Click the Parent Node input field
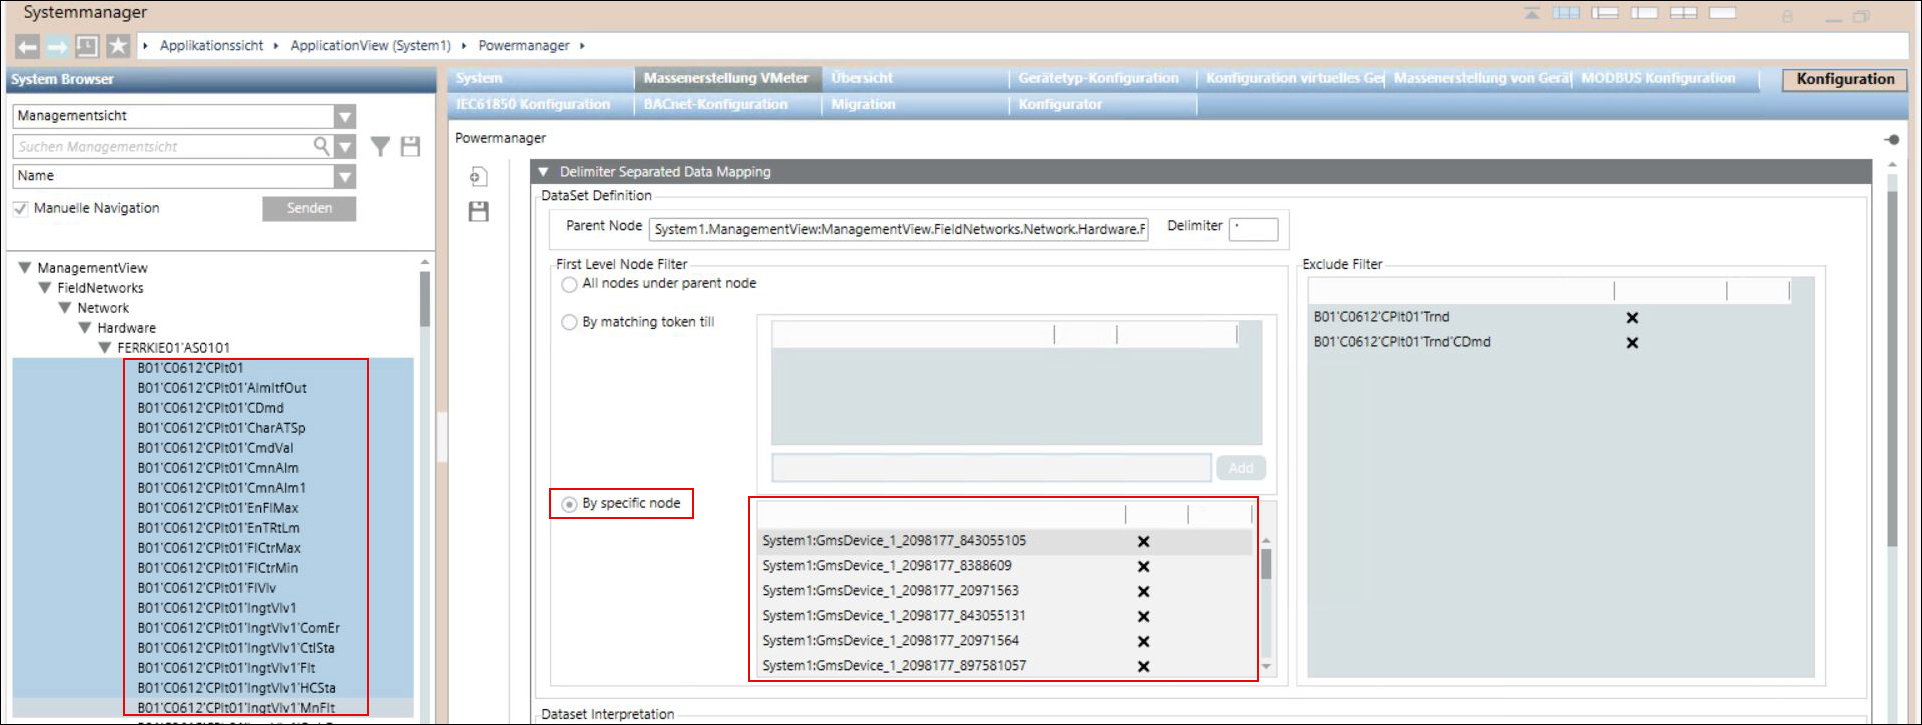This screenshot has height=725, width=1922. click(898, 229)
